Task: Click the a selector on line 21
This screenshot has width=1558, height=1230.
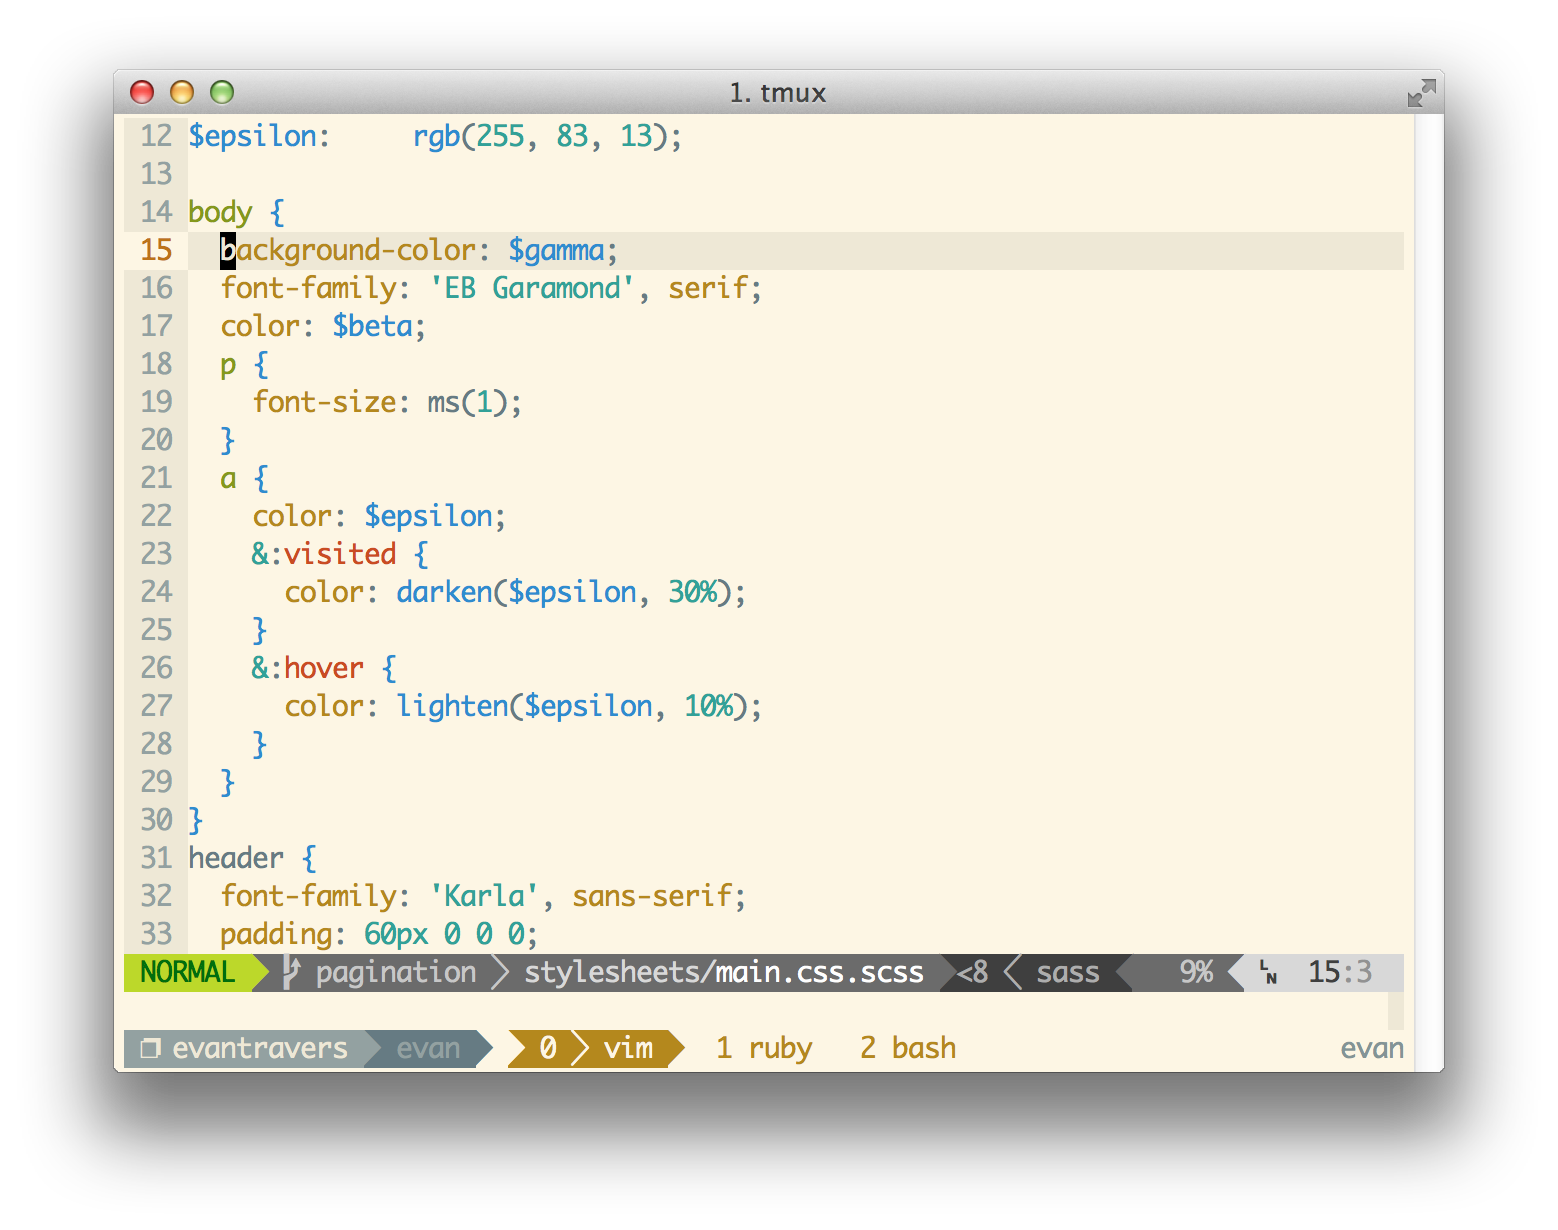Action: tap(228, 479)
